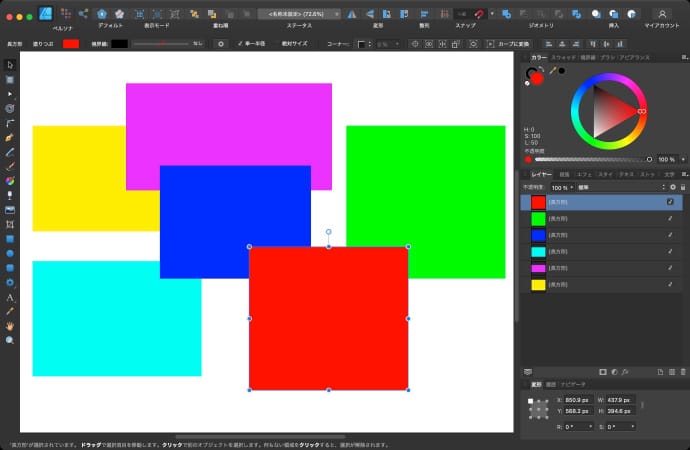
Task: Click the eyedropper in the Color panel
Action: tap(552, 71)
